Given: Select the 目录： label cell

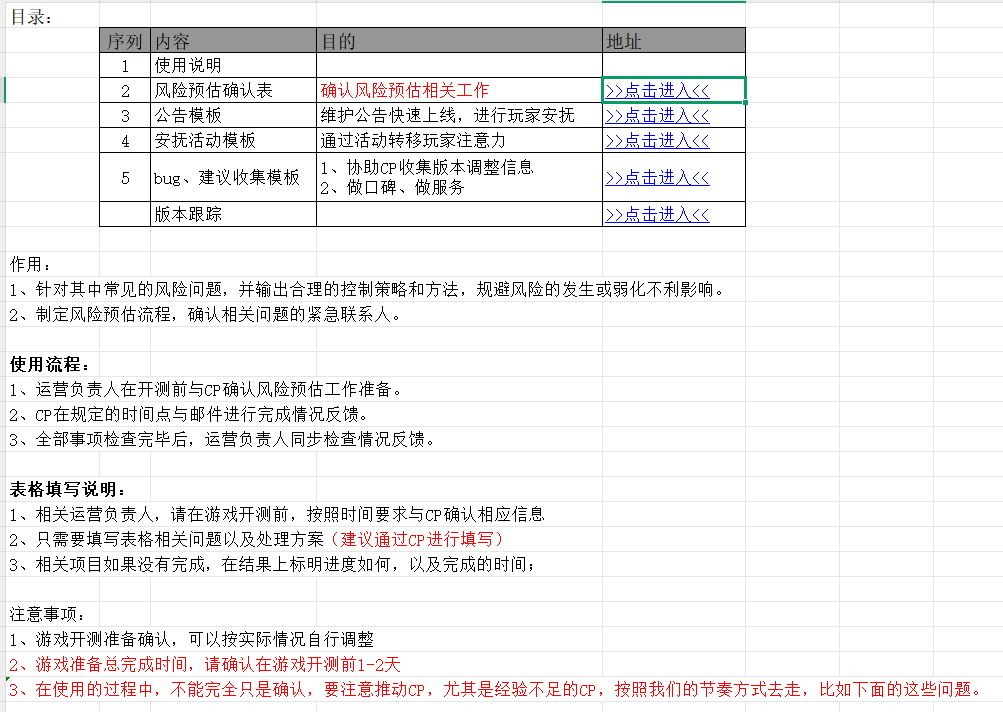Looking at the screenshot, I should coord(31,17).
